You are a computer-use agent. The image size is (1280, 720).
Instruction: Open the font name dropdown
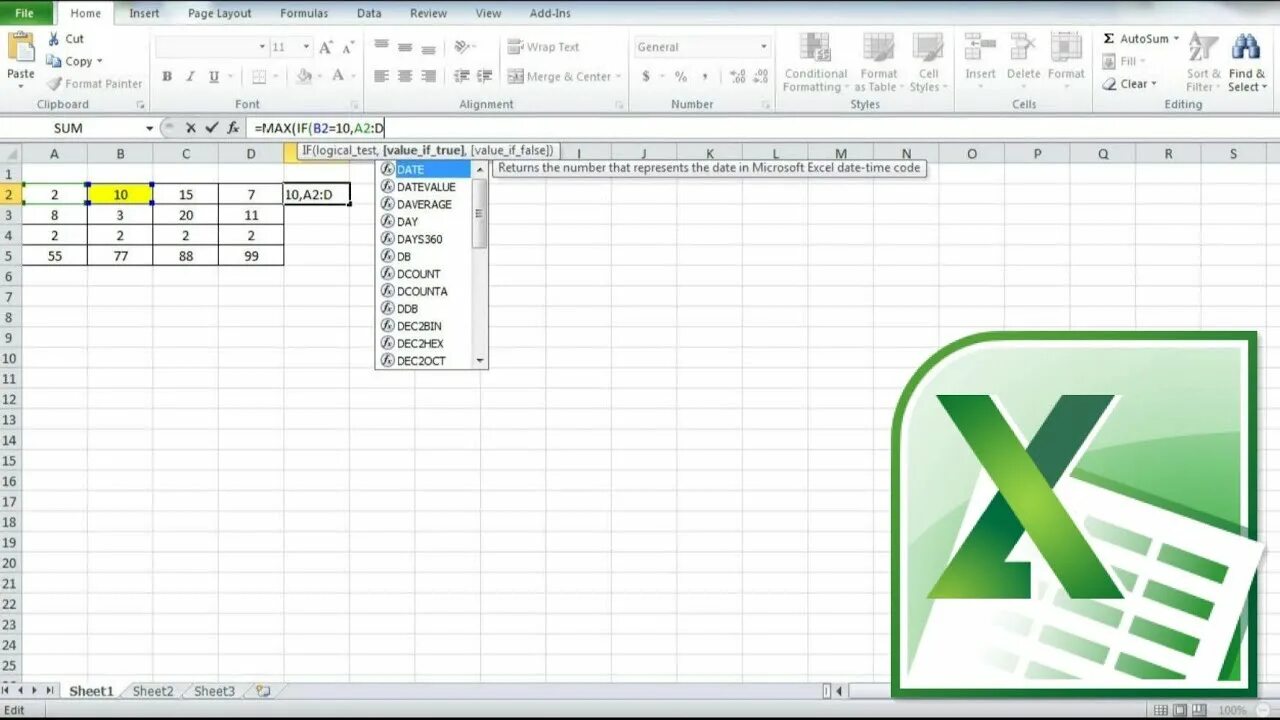262,47
